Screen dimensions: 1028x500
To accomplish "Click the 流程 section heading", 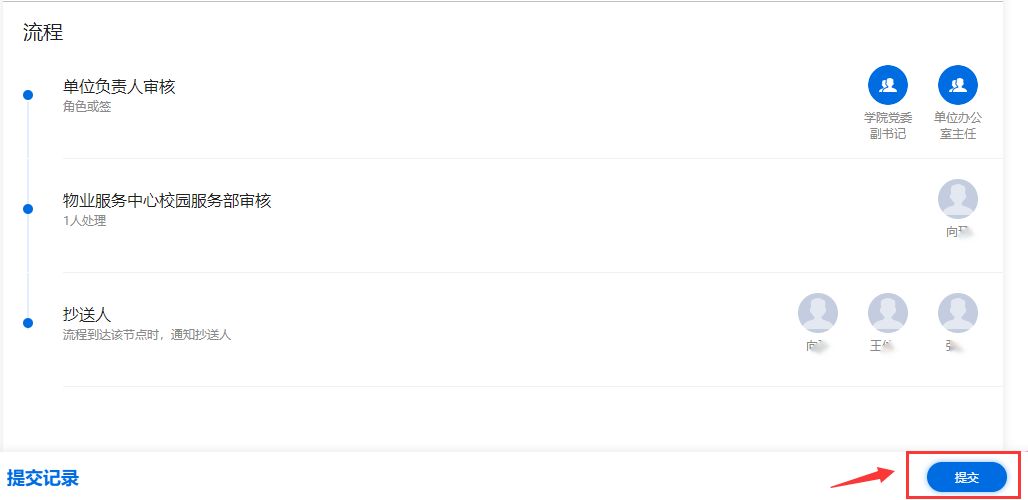I will pyautogui.click(x=43, y=33).
